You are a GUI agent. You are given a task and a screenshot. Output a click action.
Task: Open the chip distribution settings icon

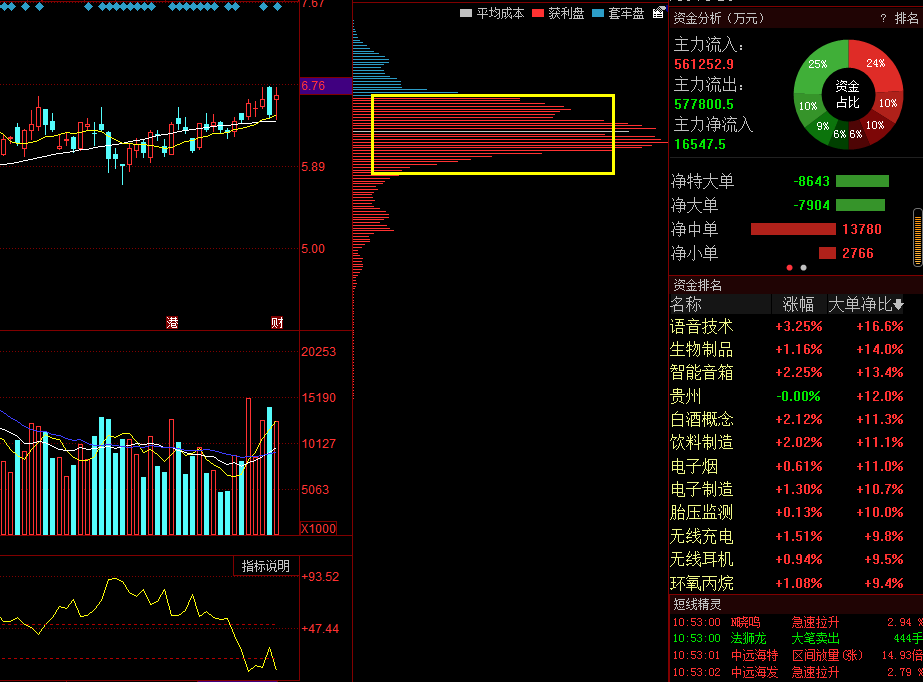(x=659, y=12)
